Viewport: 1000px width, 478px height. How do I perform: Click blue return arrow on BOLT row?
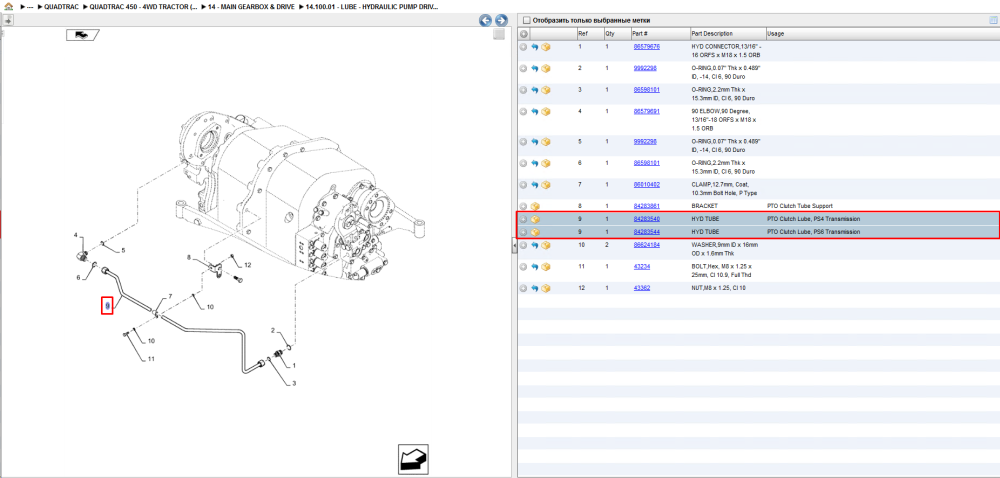pyautogui.click(x=535, y=266)
